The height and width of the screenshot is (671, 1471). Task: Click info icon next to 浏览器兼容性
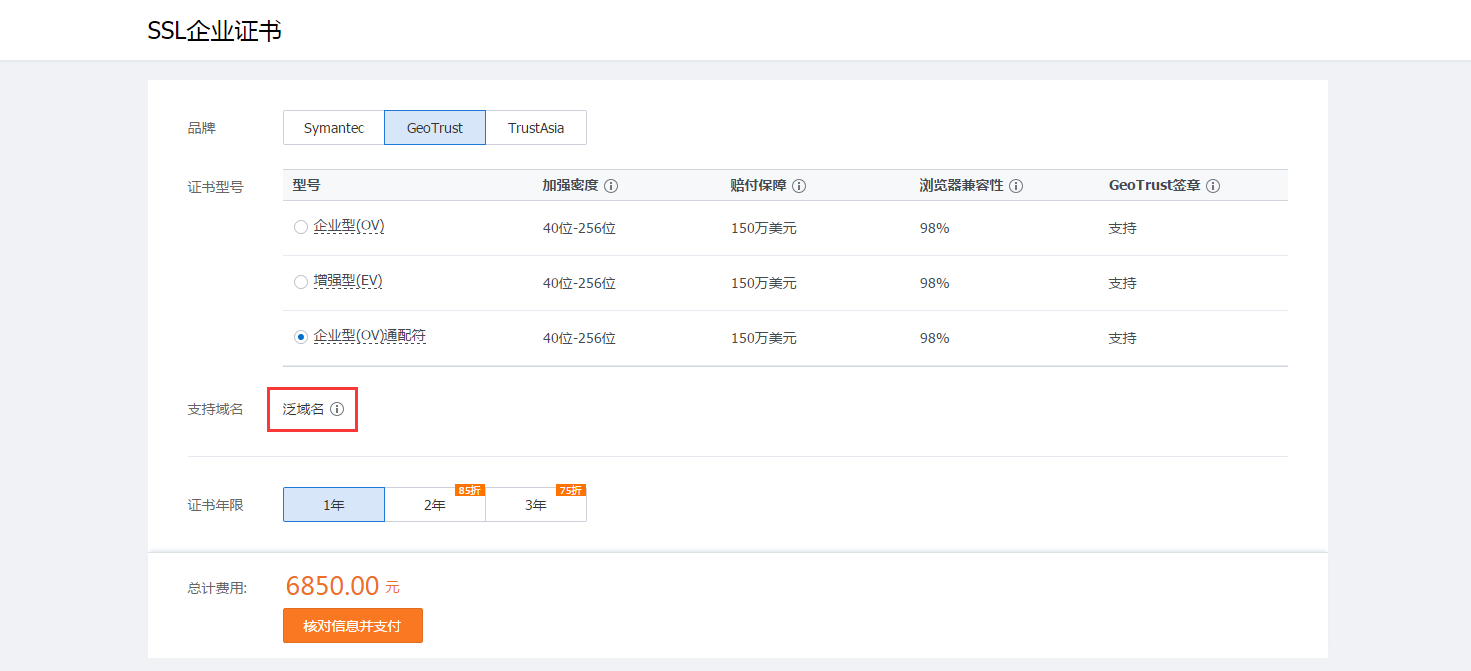pos(1016,186)
